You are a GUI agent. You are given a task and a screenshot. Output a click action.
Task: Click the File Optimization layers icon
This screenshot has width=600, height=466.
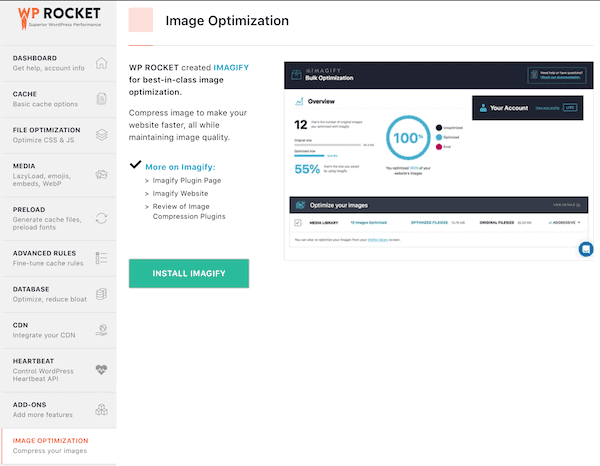point(101,135)
